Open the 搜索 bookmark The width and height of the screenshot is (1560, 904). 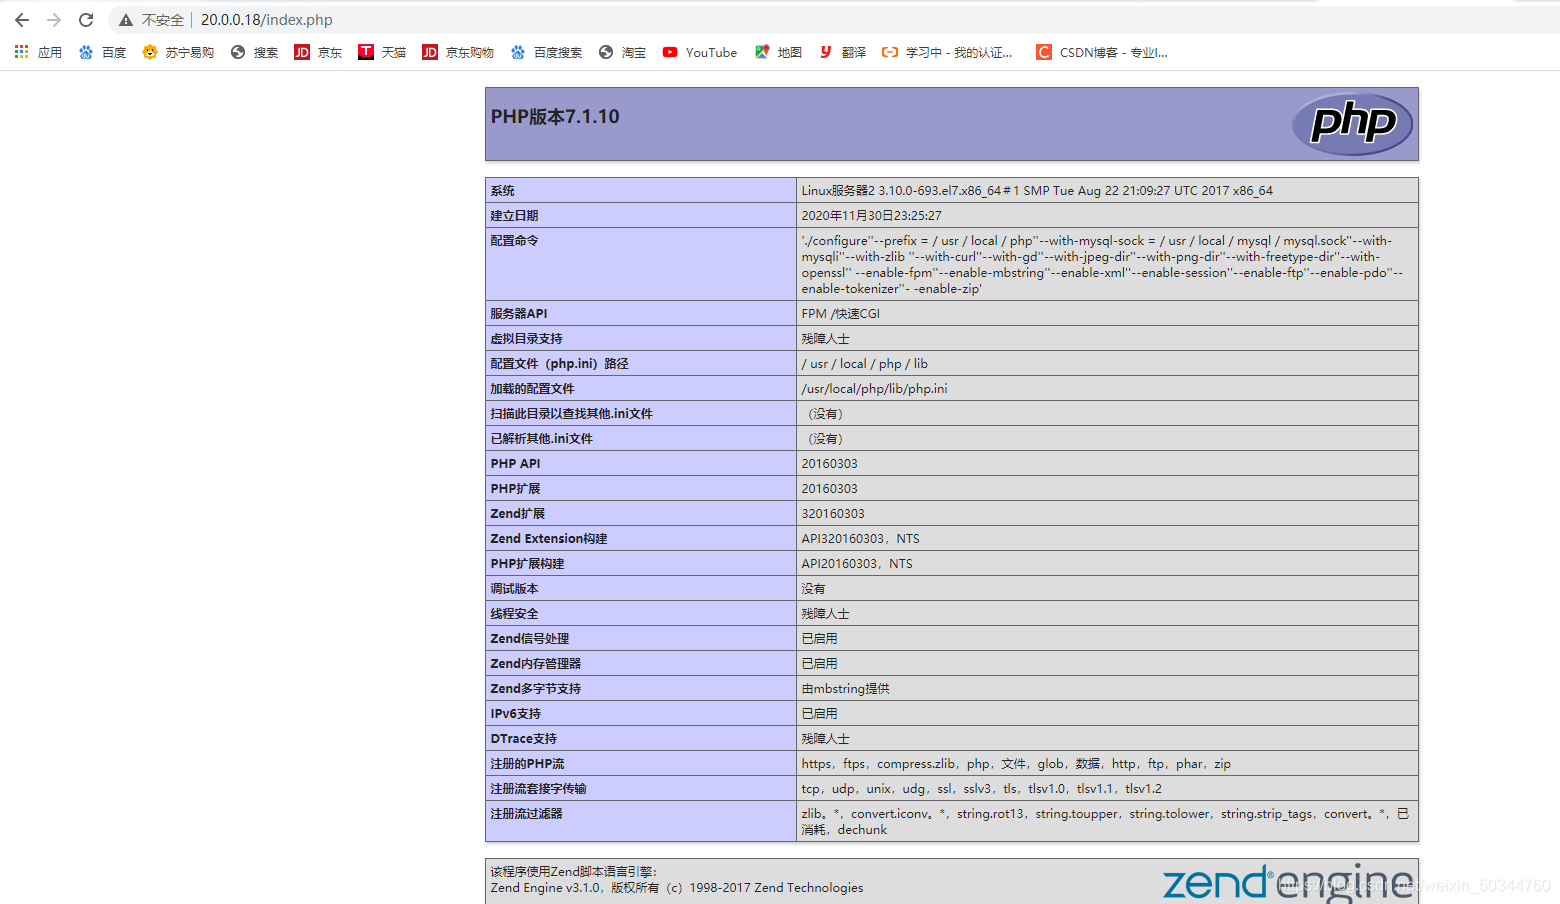click(254, 52)
